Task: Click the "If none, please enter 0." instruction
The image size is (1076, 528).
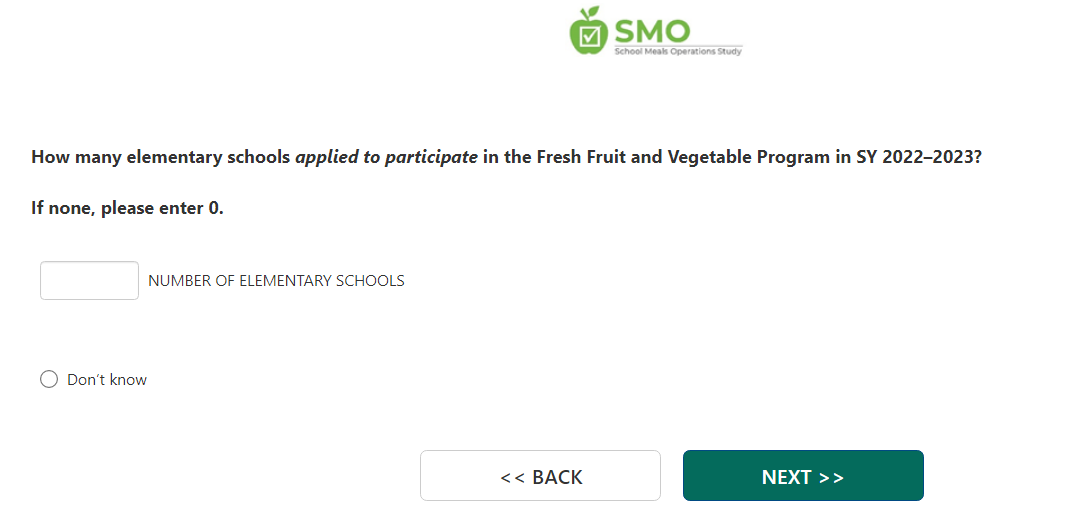Action: click(x=128, y=210)
